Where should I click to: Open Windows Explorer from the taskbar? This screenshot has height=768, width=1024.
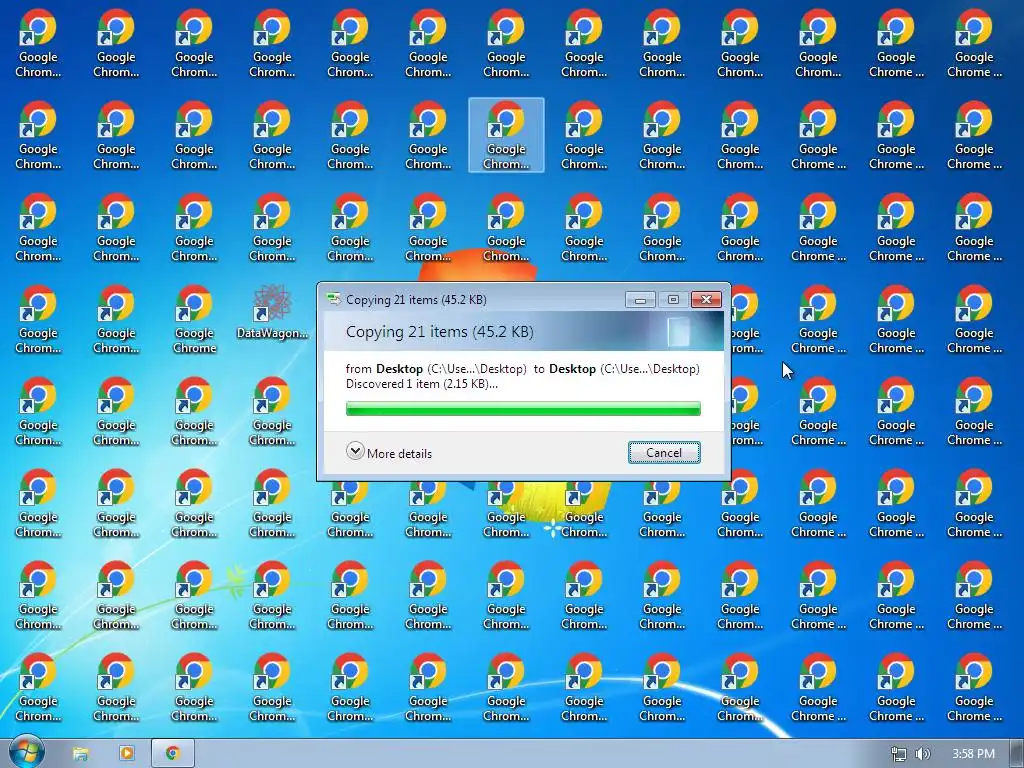point(80,754)
